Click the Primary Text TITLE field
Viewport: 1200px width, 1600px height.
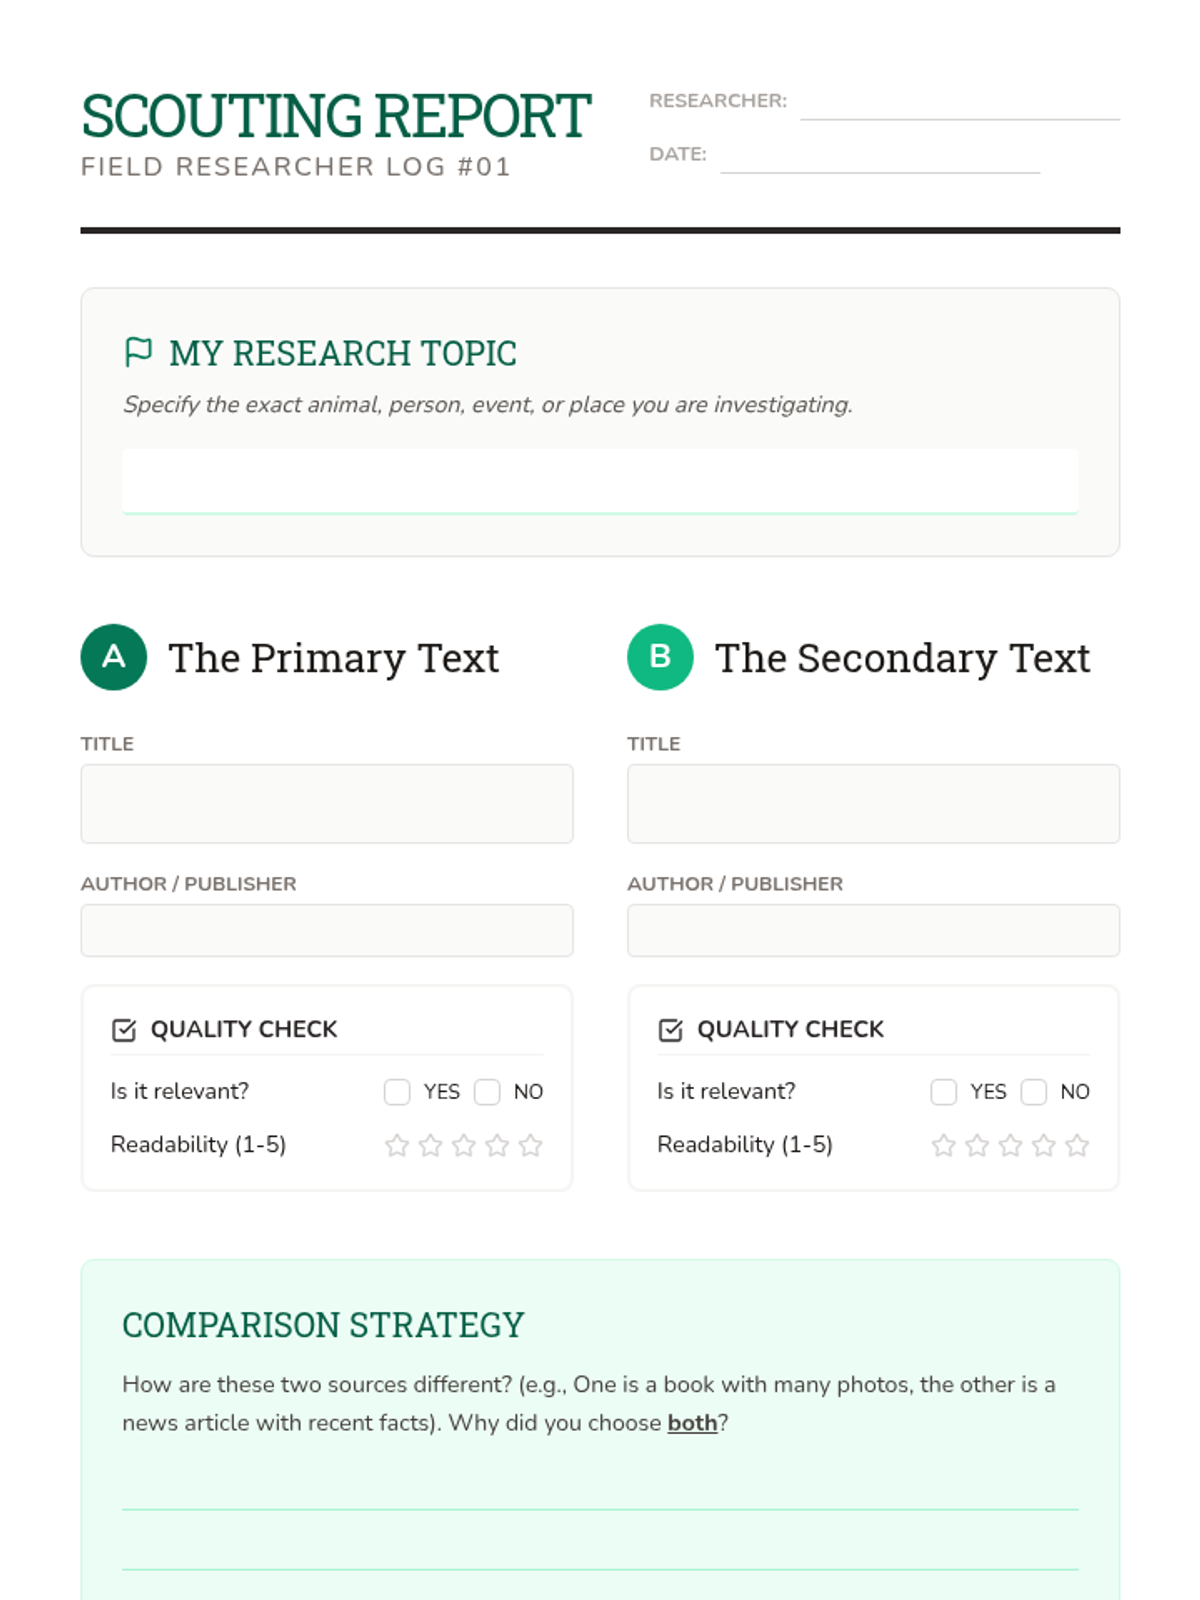pos(327,804)
